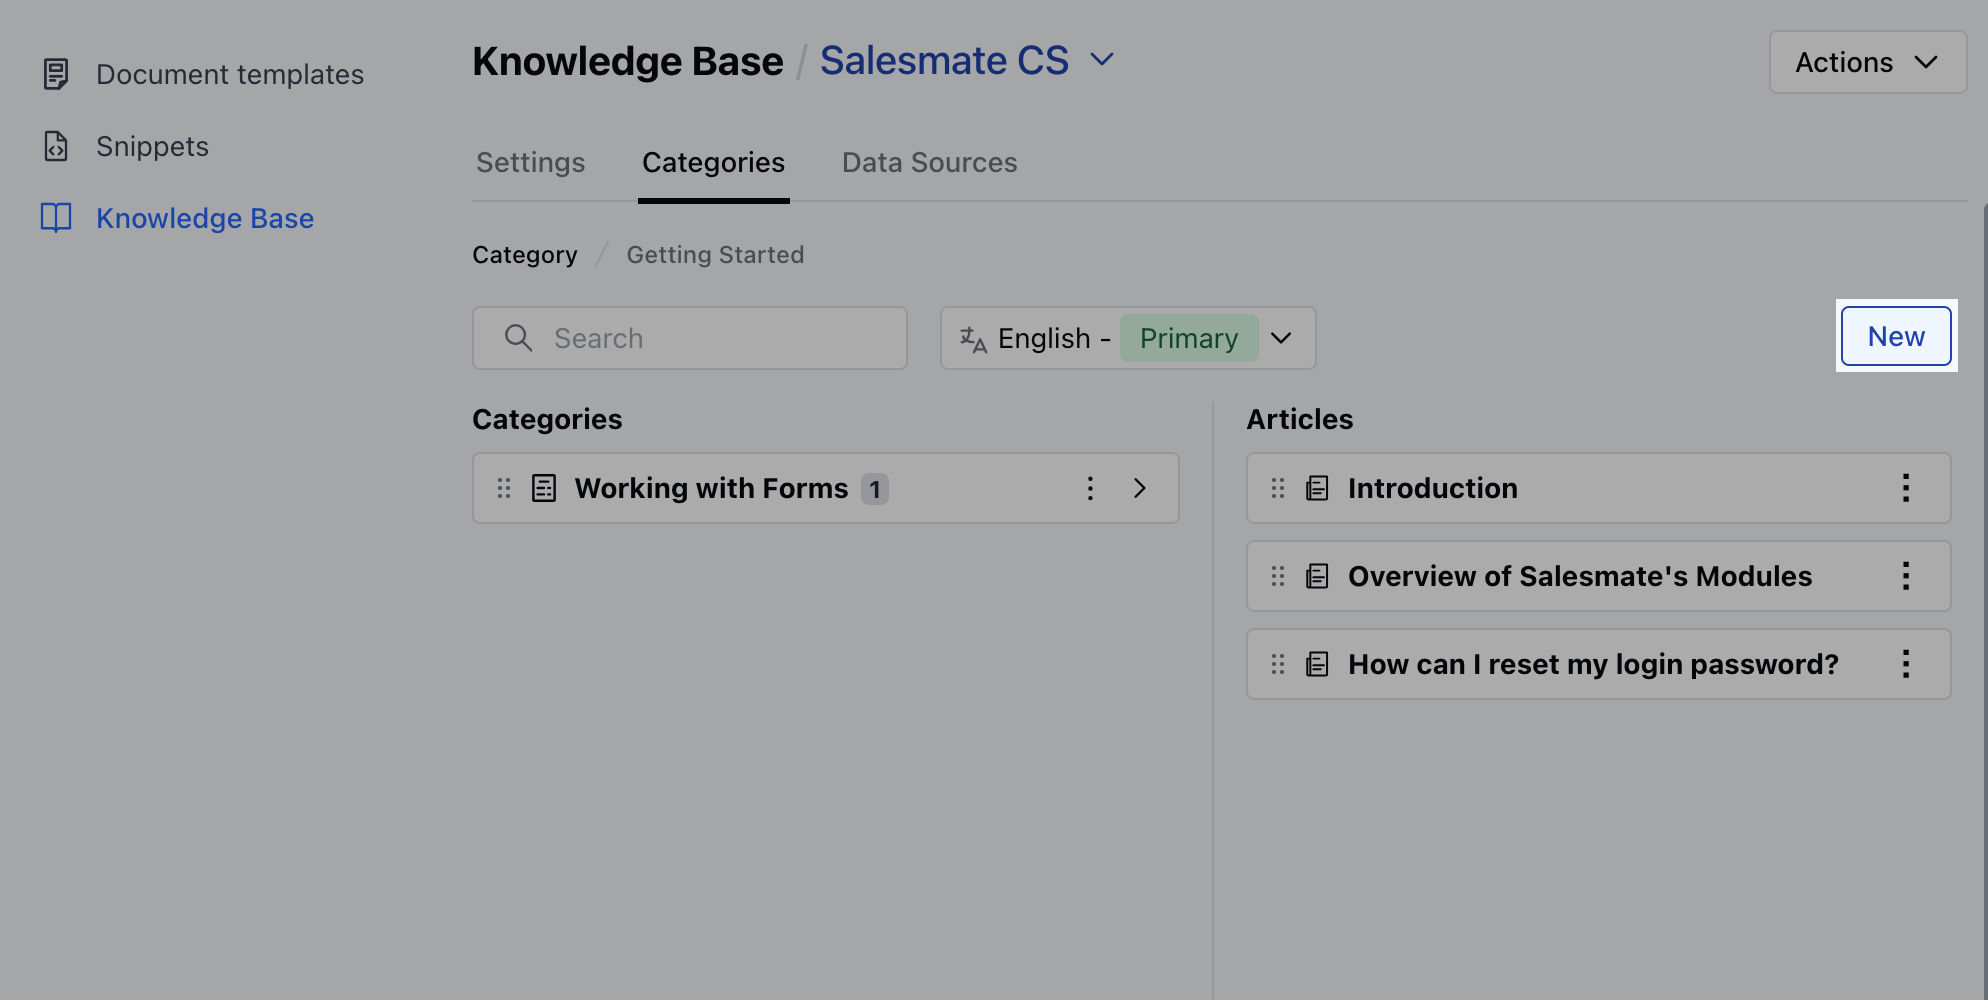Open the Salesmate CS knowledge base dropdown arrow
The height and width of the screenshot is (1000, 1988).
tap(1102, 60)
